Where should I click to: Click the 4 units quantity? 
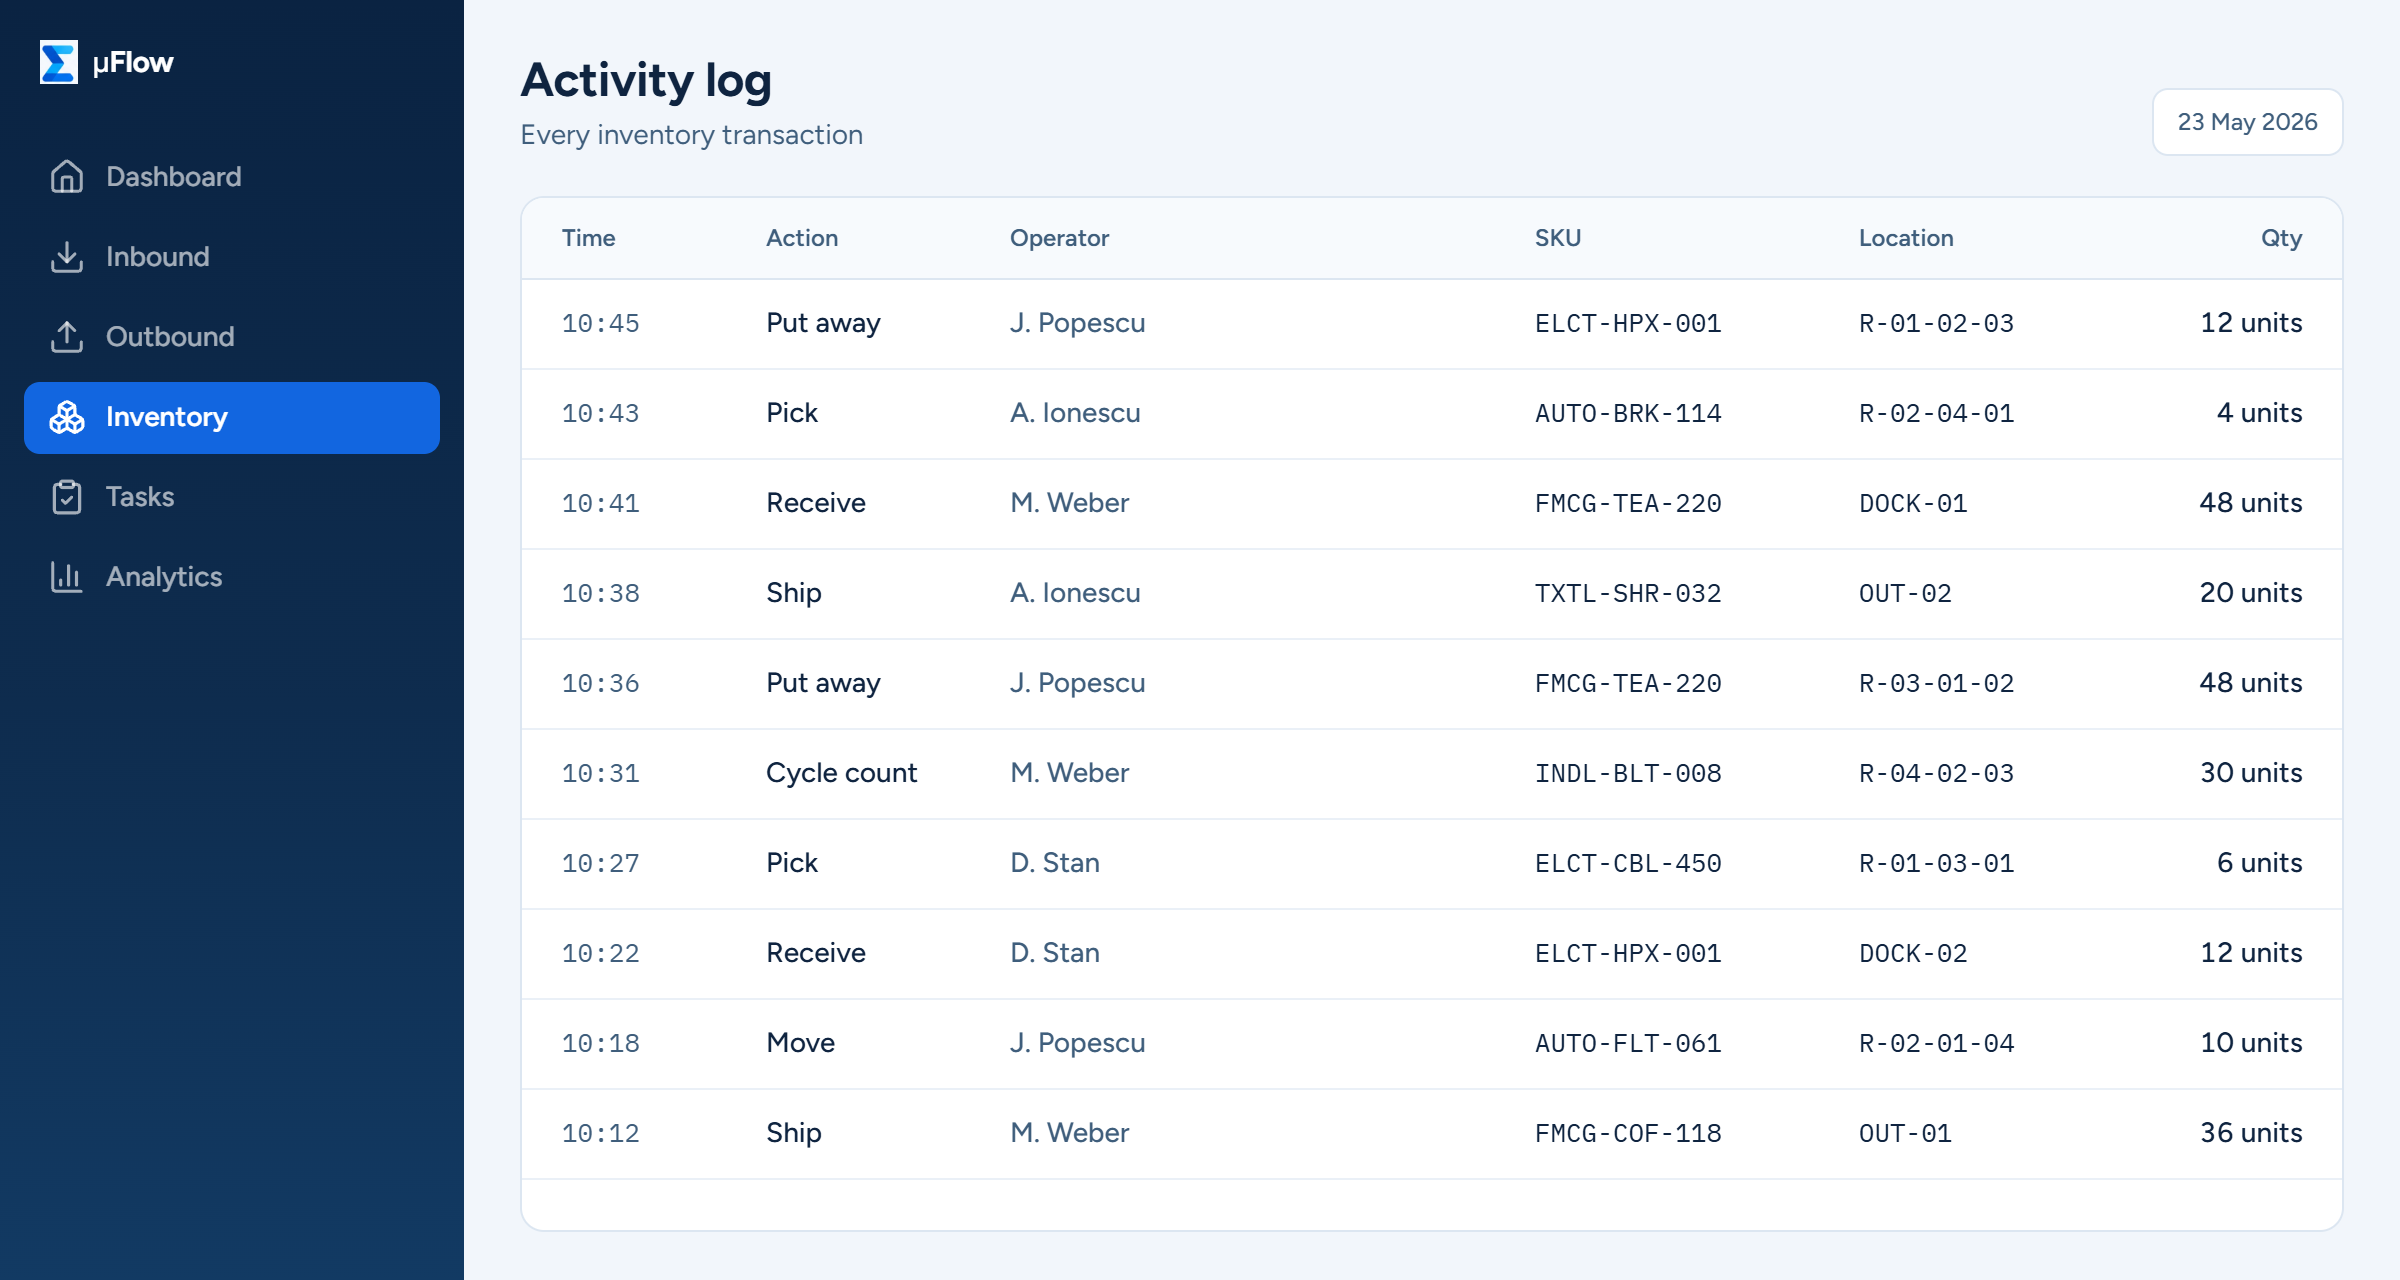click(x=2259, y=413)
